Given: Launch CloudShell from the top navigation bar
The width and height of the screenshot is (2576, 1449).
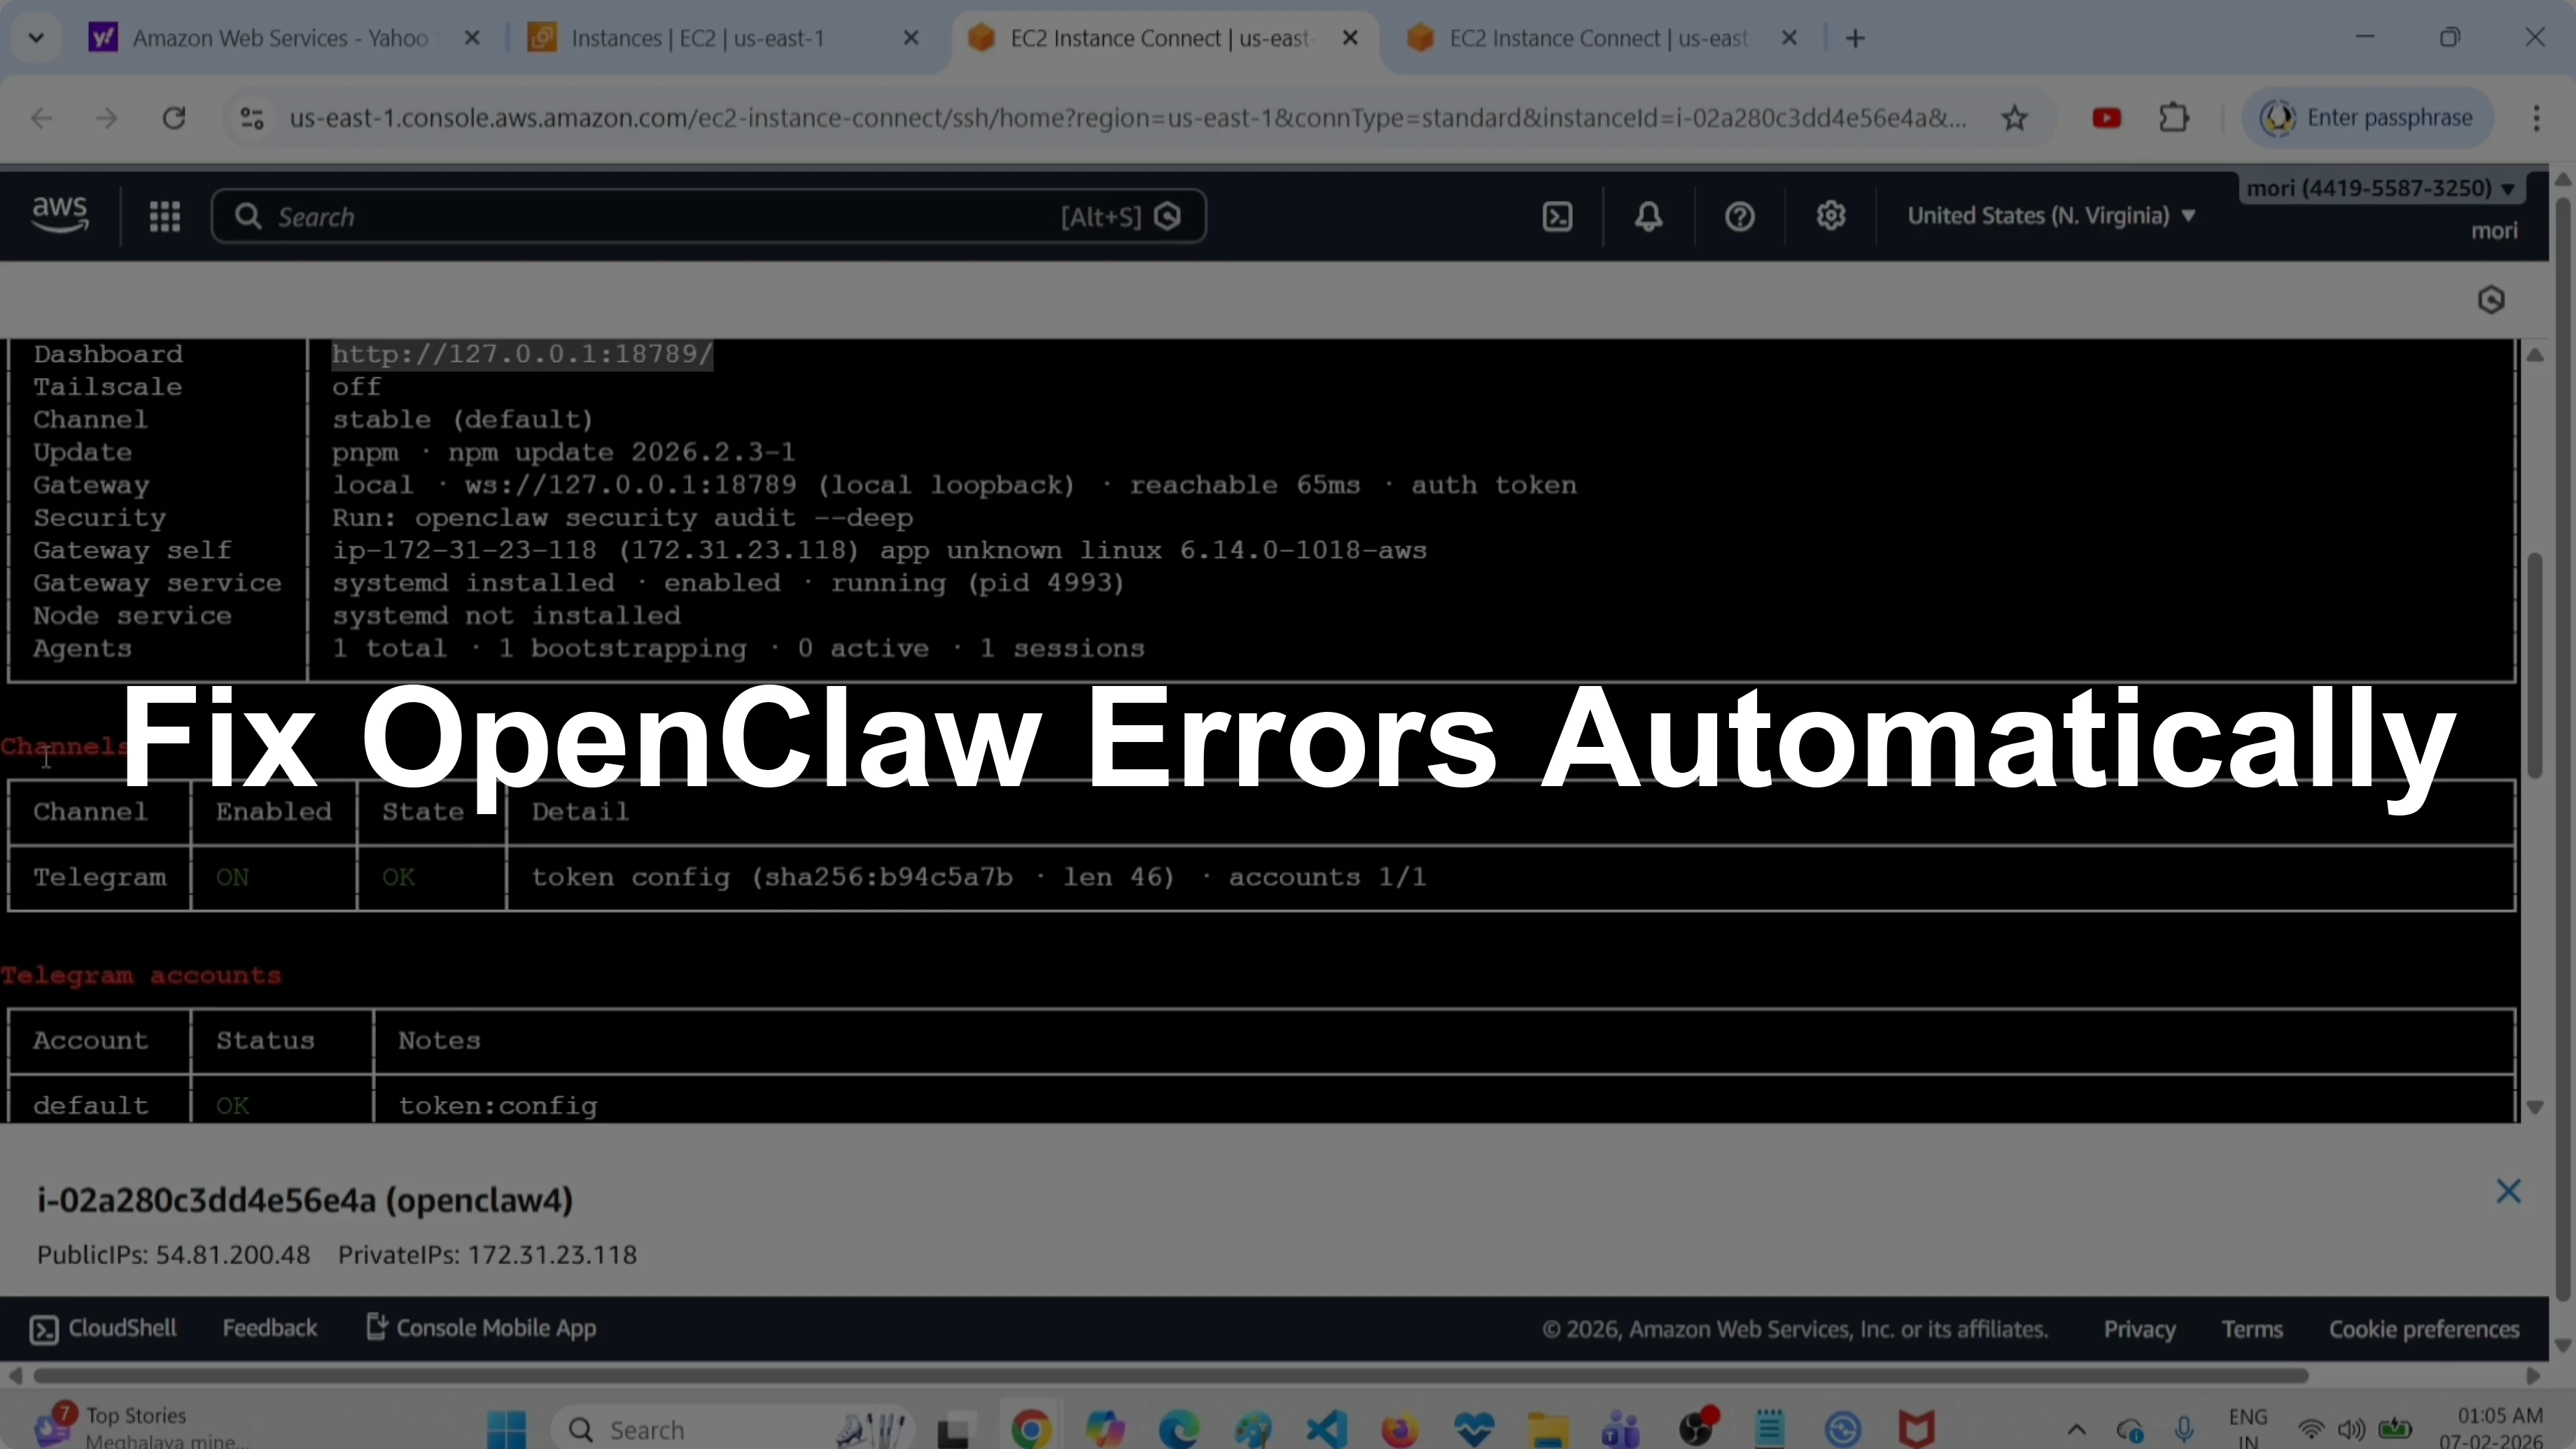Looking at the screenshot, I should click(x=1557, y=216).
